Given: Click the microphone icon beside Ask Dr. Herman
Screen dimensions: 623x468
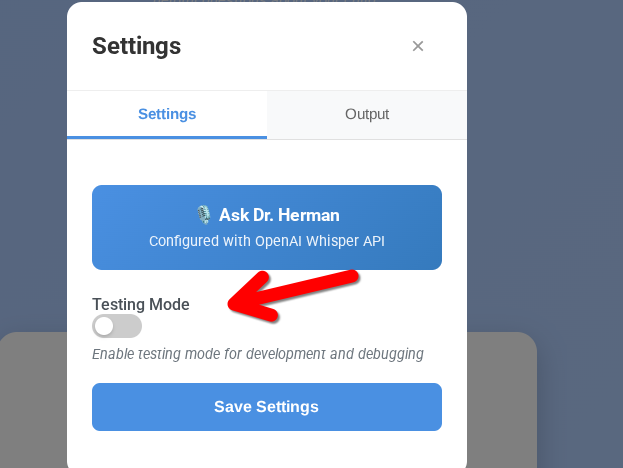Looking at the screenshot, I should click(204, 215).
